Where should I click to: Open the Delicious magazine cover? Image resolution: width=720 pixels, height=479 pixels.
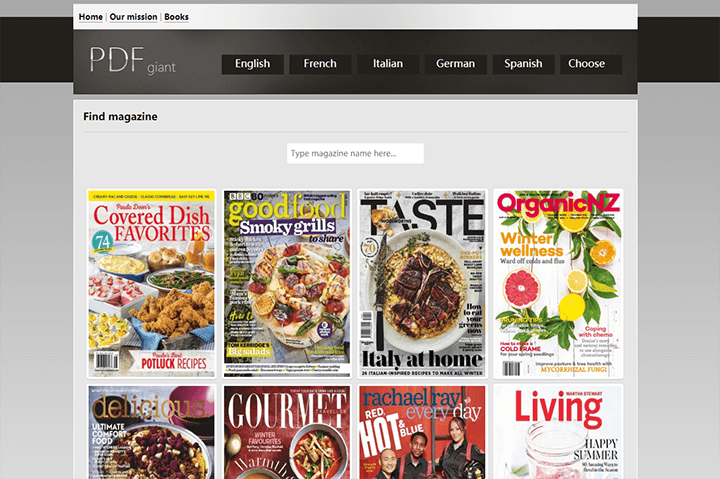(x=151, y=433)
